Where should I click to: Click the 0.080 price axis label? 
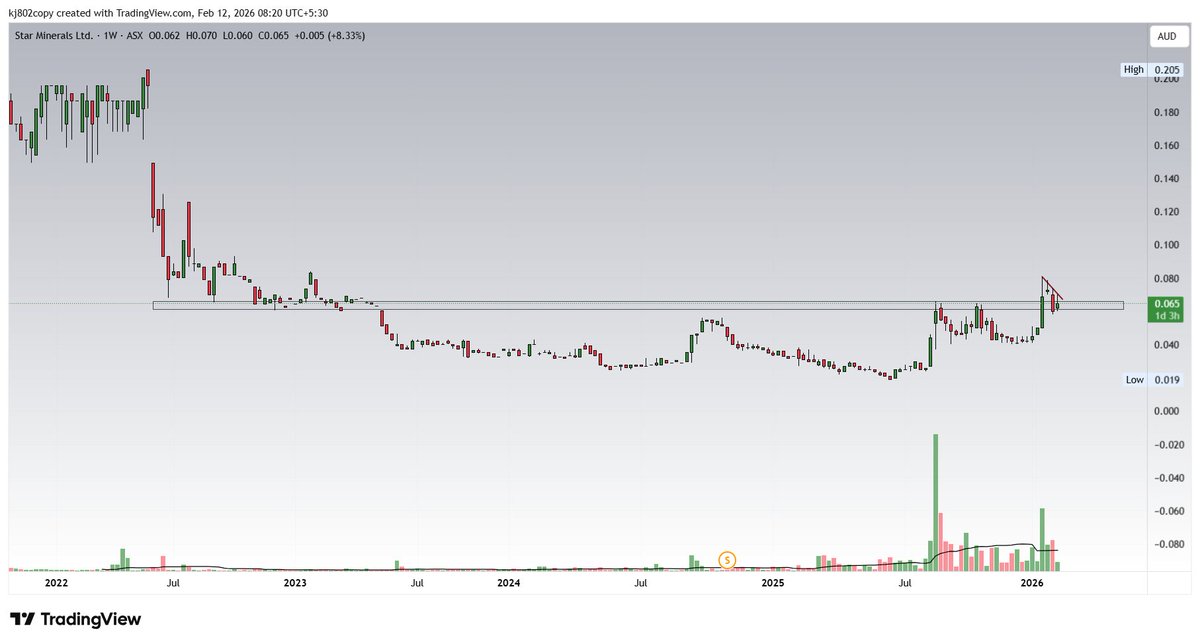1166,278
